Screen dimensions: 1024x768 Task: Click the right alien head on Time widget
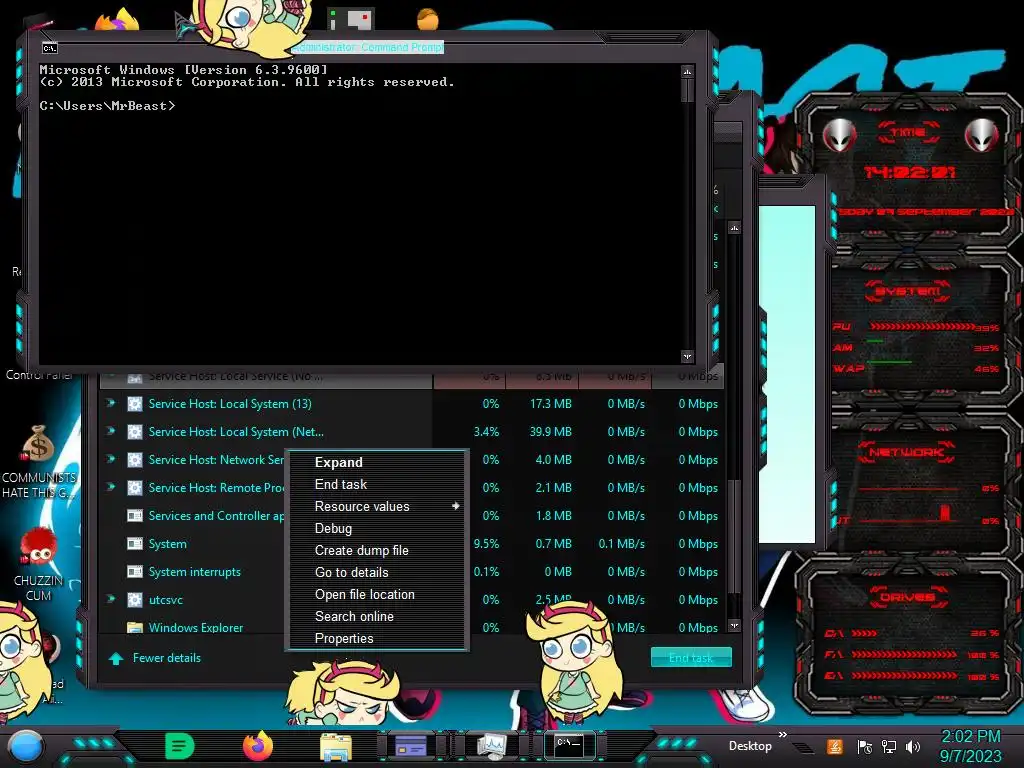pyautogui.click(x=982, y=136)
